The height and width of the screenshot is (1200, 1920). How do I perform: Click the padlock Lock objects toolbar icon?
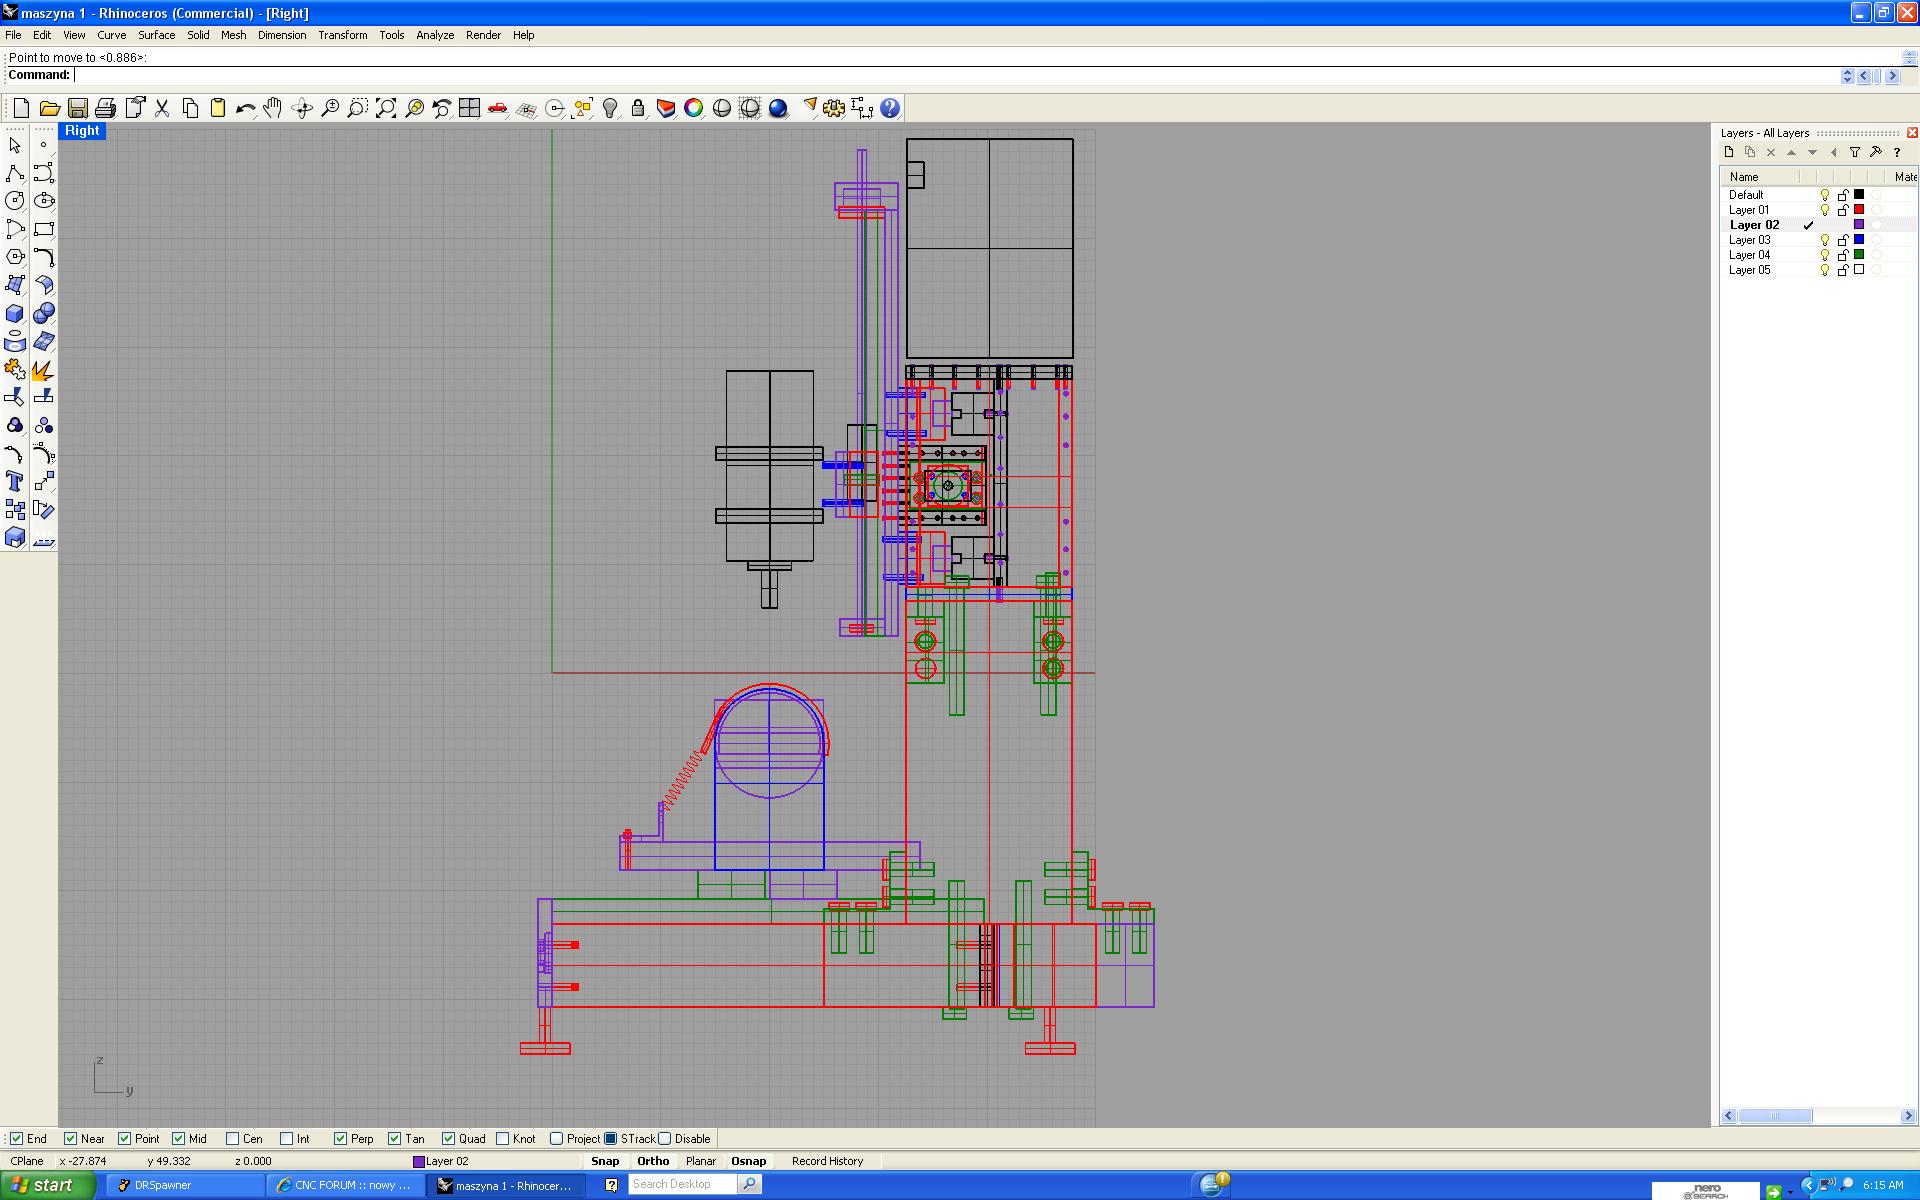click(638, 108)
